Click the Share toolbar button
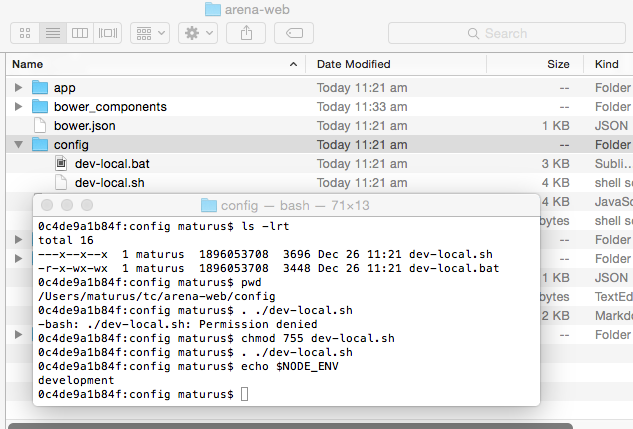 246,33
